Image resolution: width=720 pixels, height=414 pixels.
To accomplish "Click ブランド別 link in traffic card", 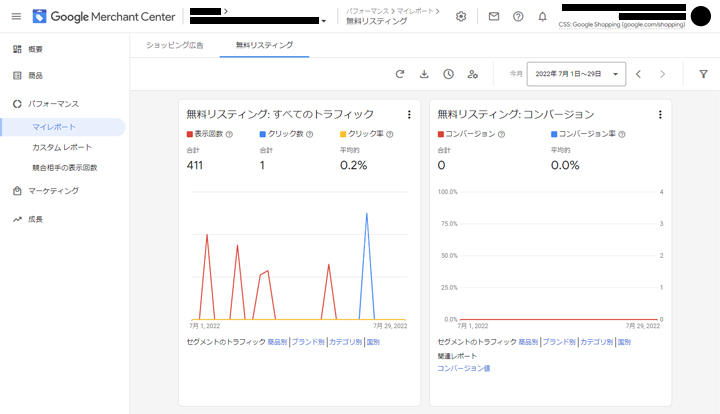I will tap(307, 342).
